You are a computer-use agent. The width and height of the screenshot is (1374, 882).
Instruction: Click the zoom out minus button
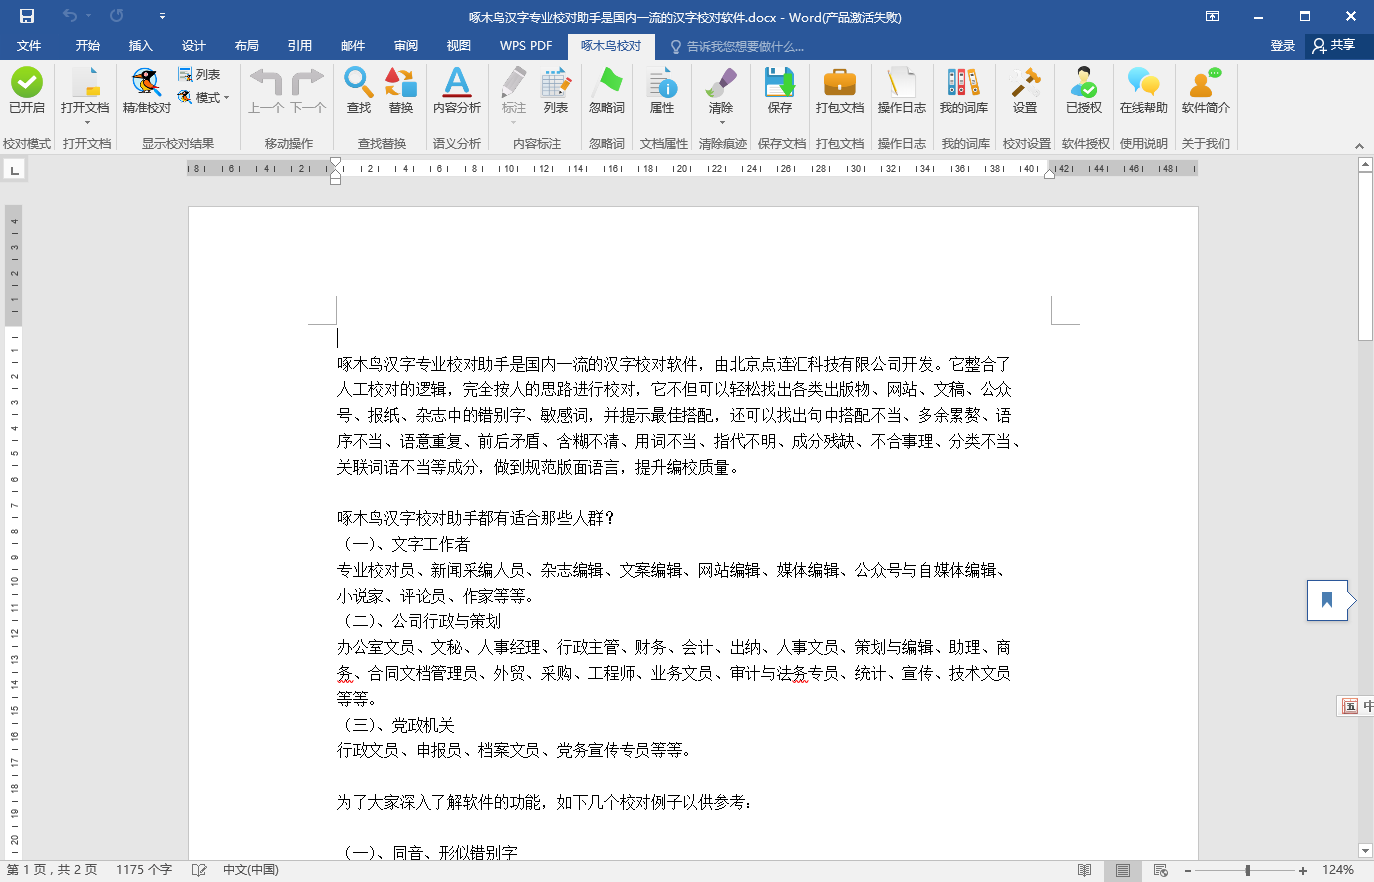pos(1188,871)
